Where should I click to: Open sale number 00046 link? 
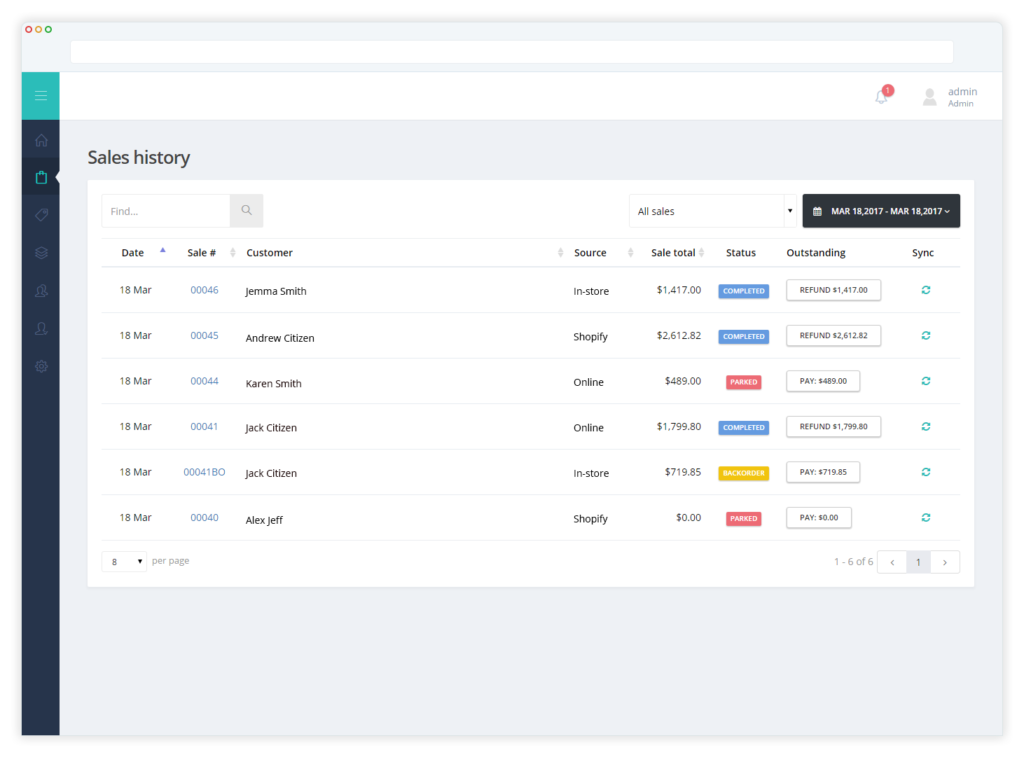point(204,290)
